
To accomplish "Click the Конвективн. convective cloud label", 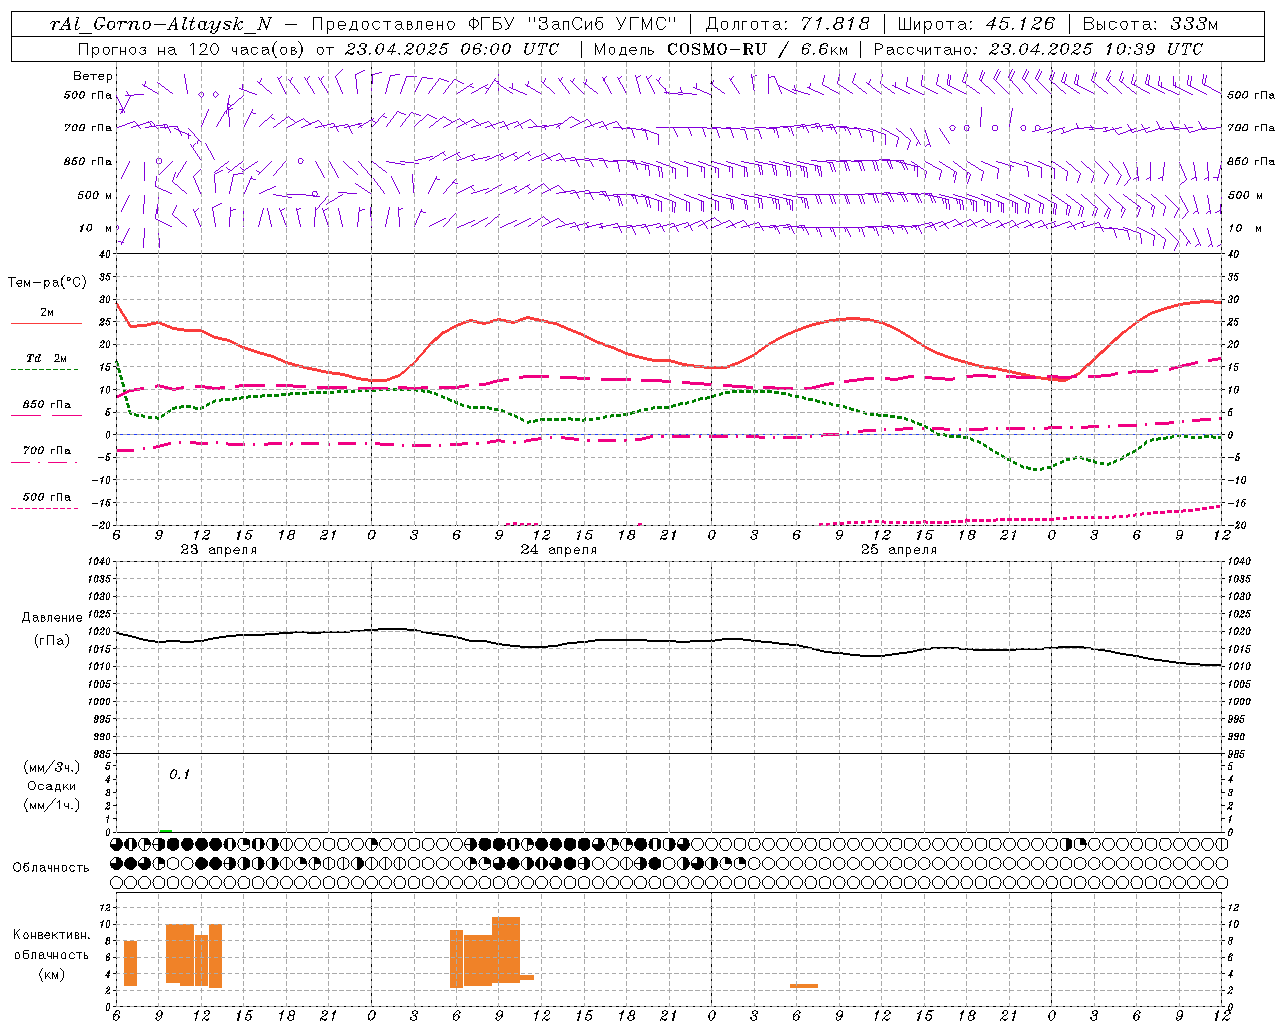I will click(x=51, y=935).
